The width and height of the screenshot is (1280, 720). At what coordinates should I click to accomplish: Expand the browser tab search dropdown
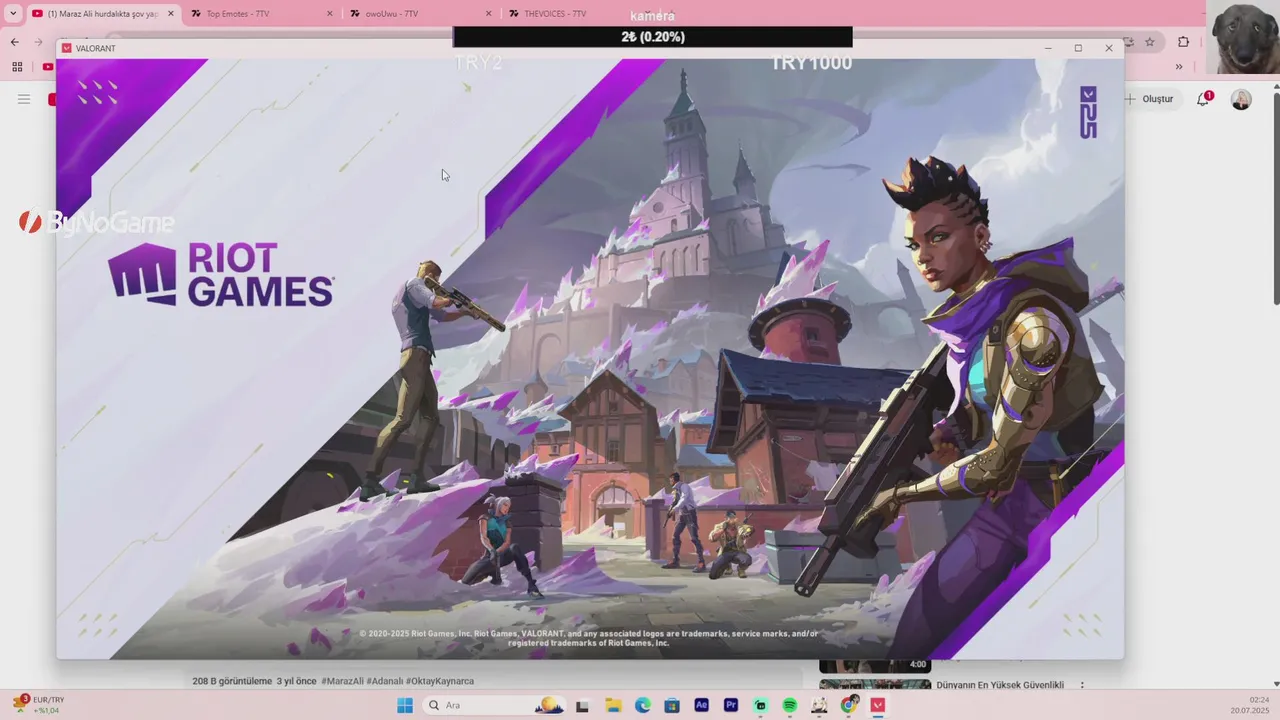[x=13, y=14]
